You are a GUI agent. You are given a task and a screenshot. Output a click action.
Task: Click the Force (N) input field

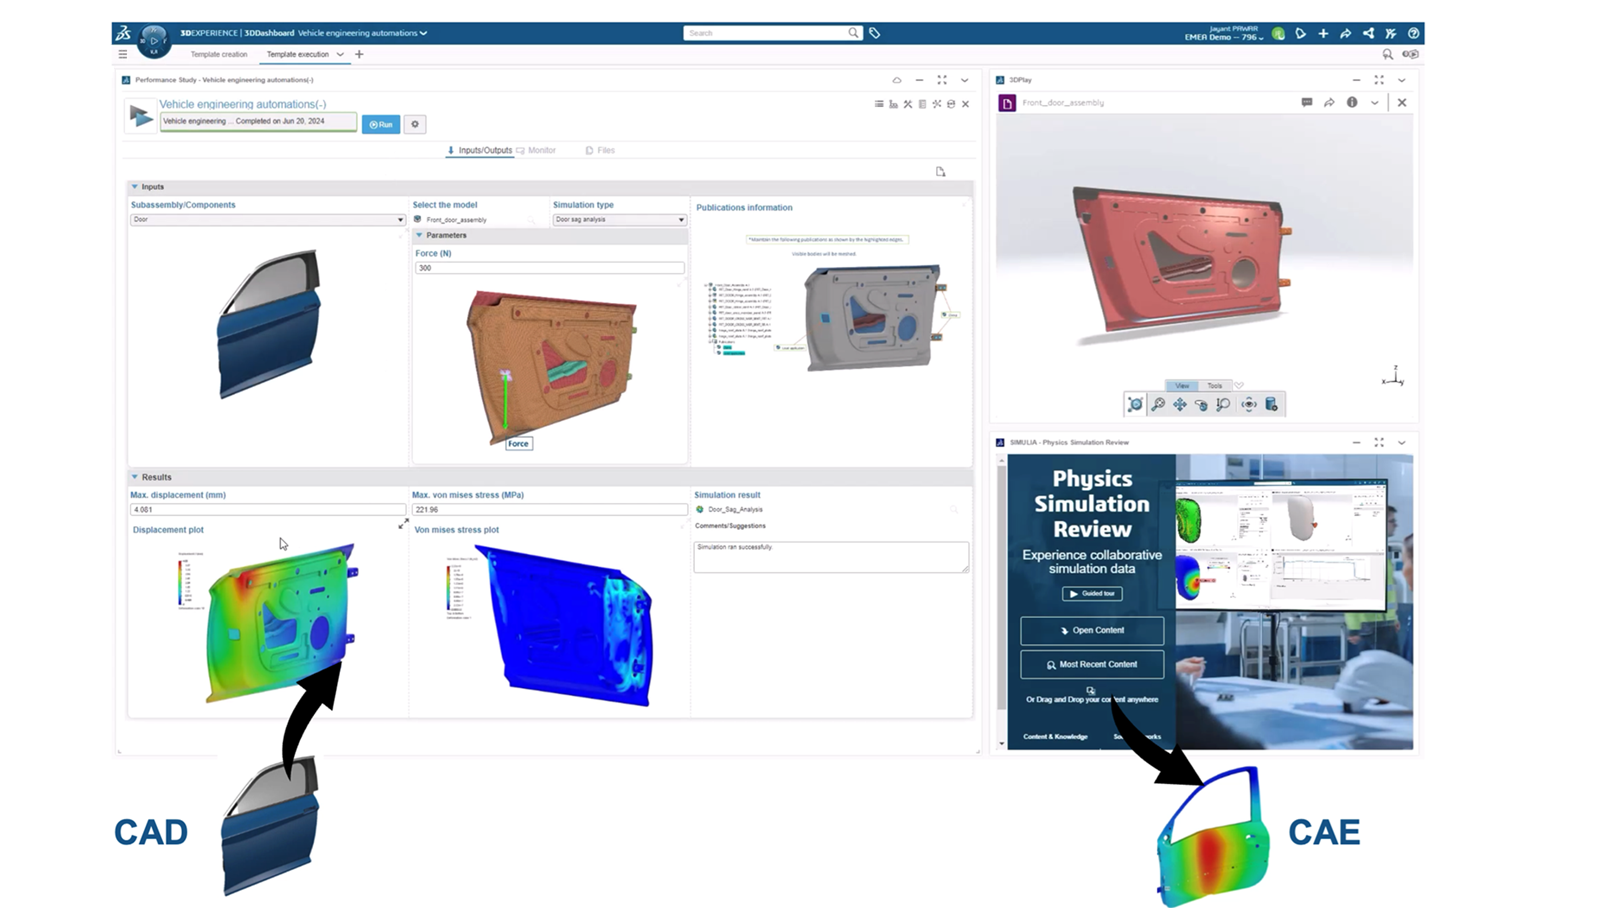(x=550, y=268)
